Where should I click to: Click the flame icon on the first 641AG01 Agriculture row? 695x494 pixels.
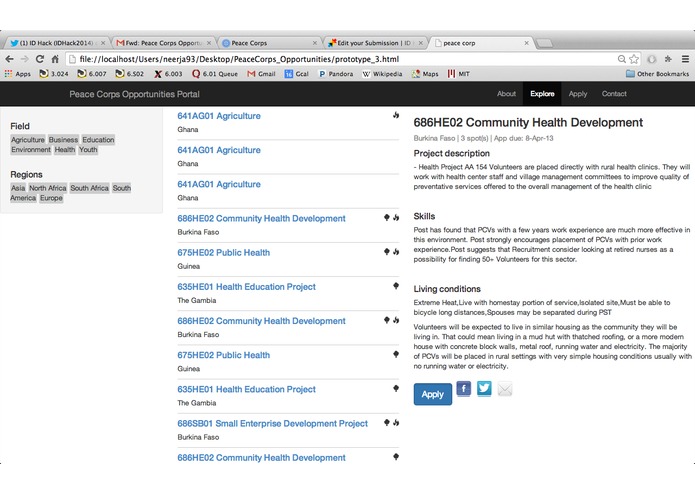click(396, 115)
